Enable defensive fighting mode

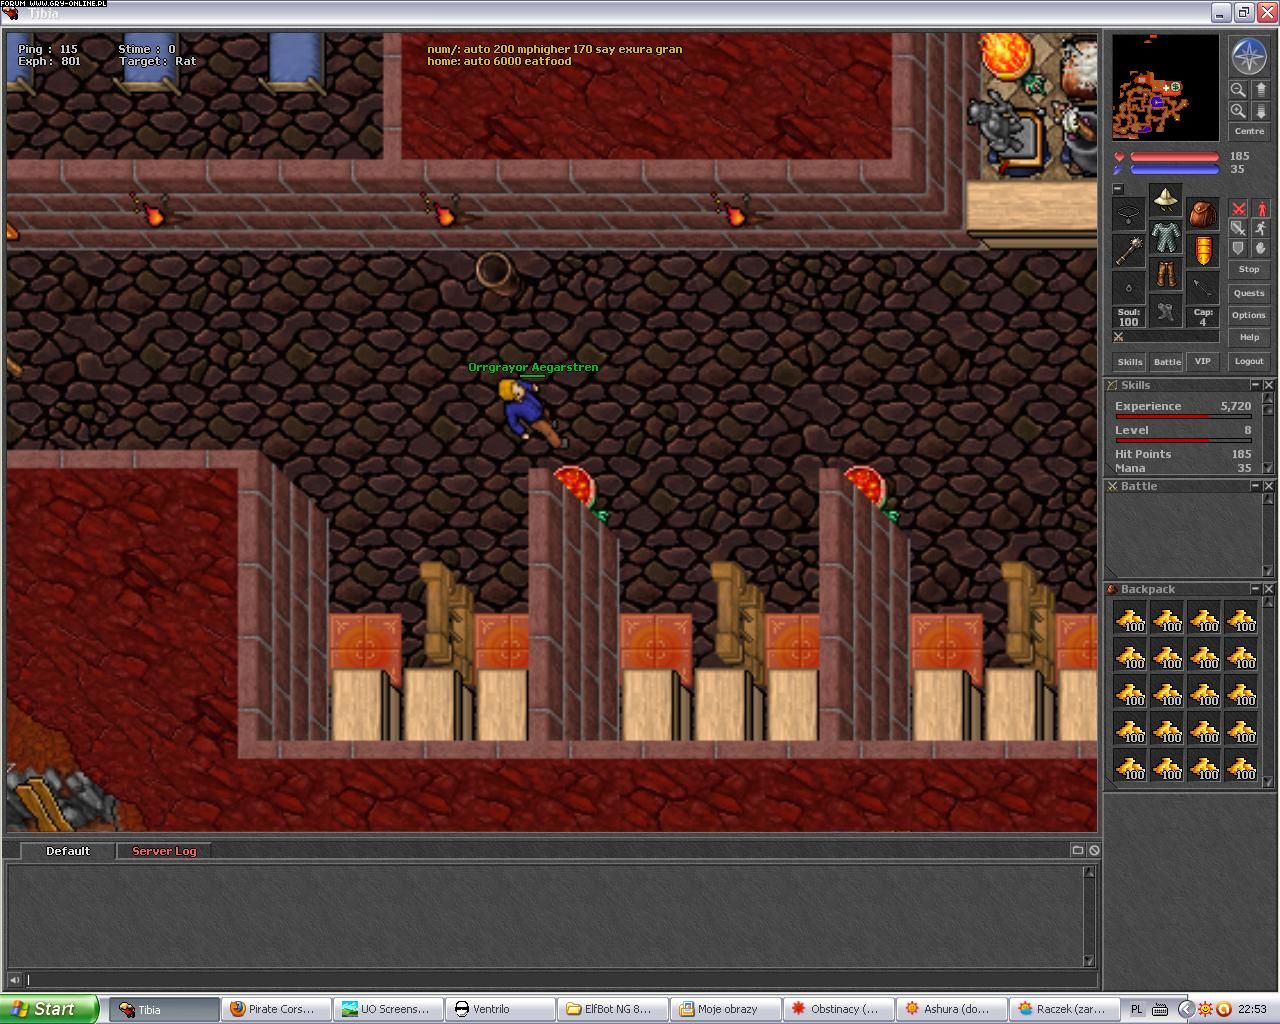(1238, 247)
